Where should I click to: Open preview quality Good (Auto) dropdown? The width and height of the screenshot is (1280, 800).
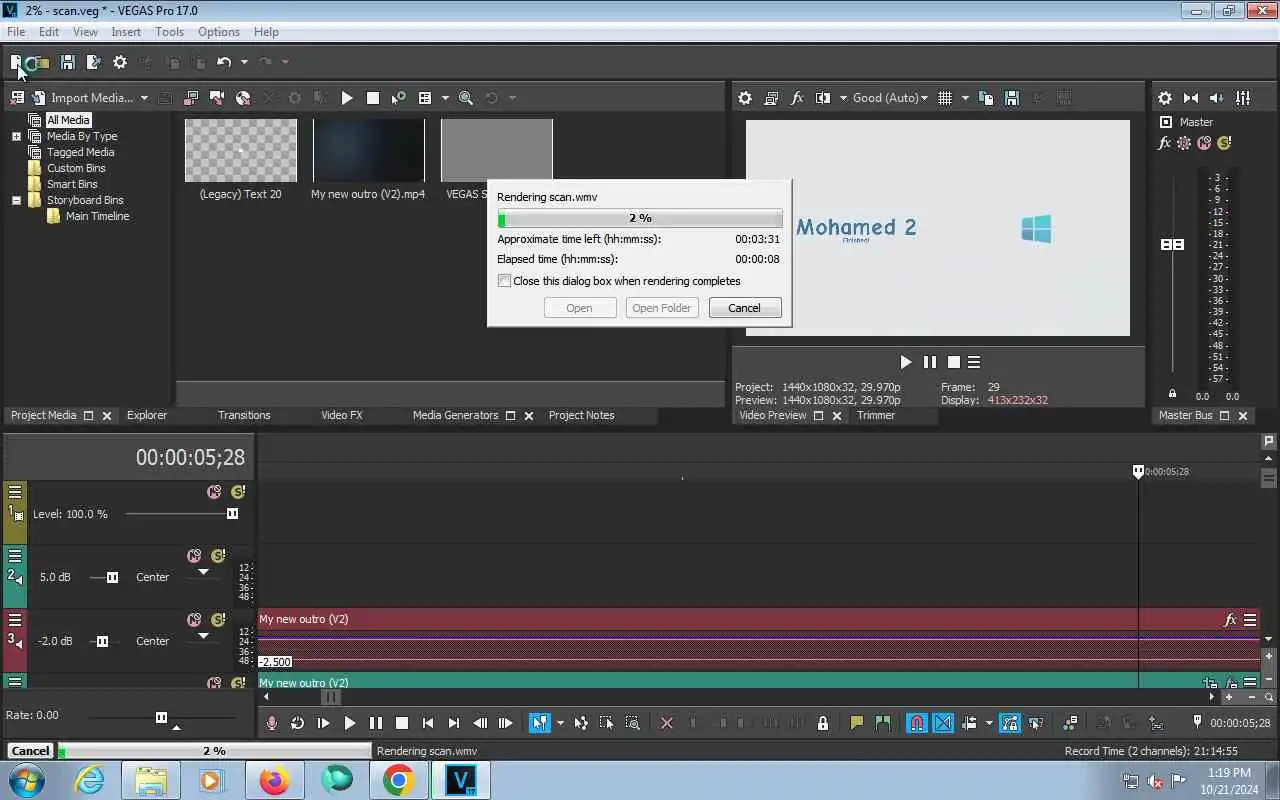pos(890,98)
